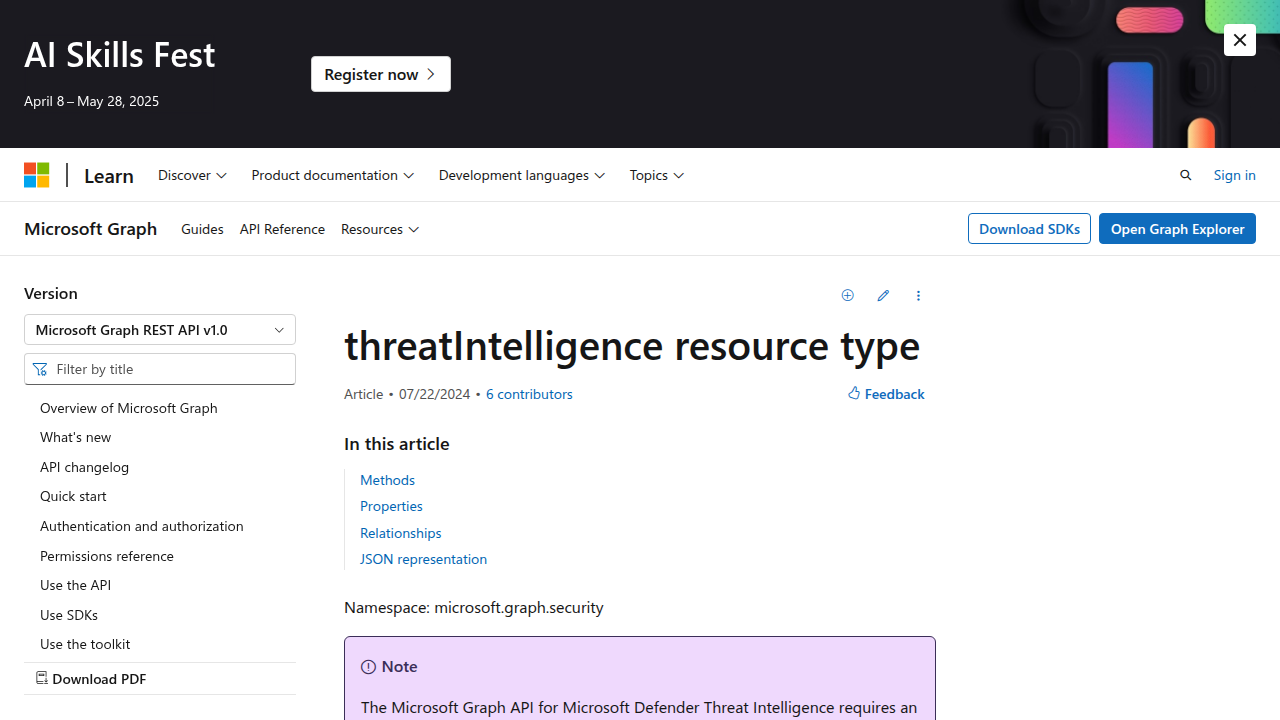Open the API changelog item
1280x720 pixels.
pyautogui.click(x=84, y=467)
